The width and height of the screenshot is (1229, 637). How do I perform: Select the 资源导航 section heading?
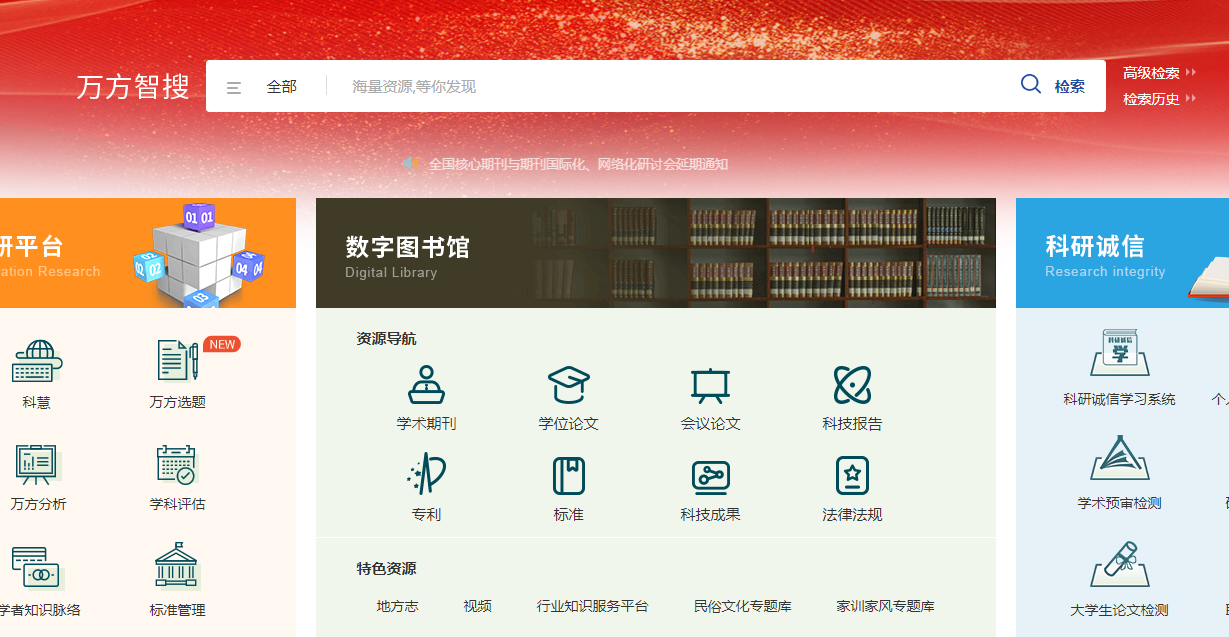pos(386,339)
